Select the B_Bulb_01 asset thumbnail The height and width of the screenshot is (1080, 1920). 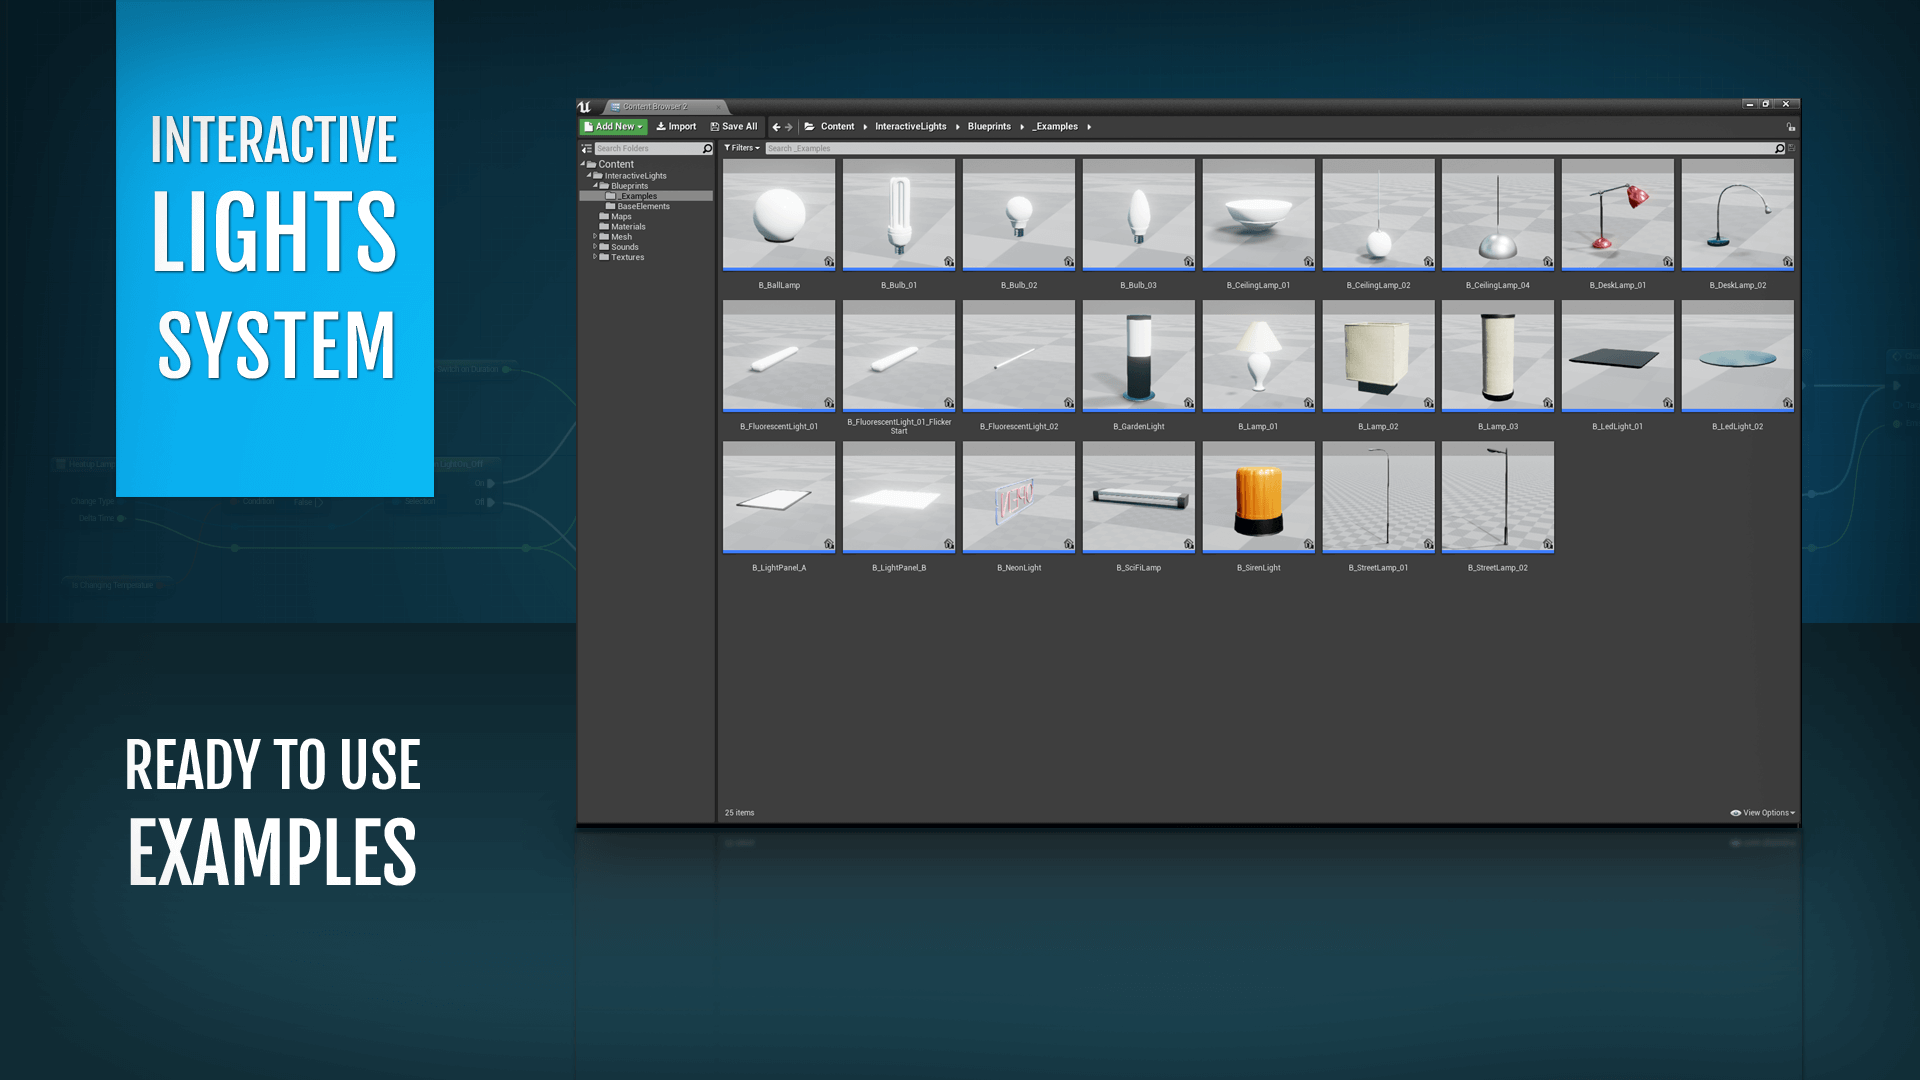(x=899, y=214)
